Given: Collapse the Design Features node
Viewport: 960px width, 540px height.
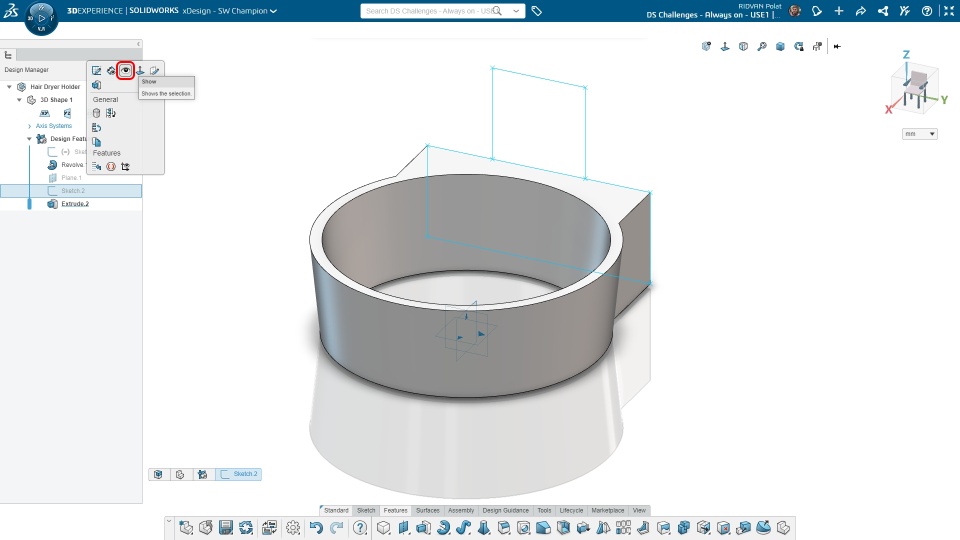Looking at the screenshot, I should pyautogui.click(x=29, y=139).
